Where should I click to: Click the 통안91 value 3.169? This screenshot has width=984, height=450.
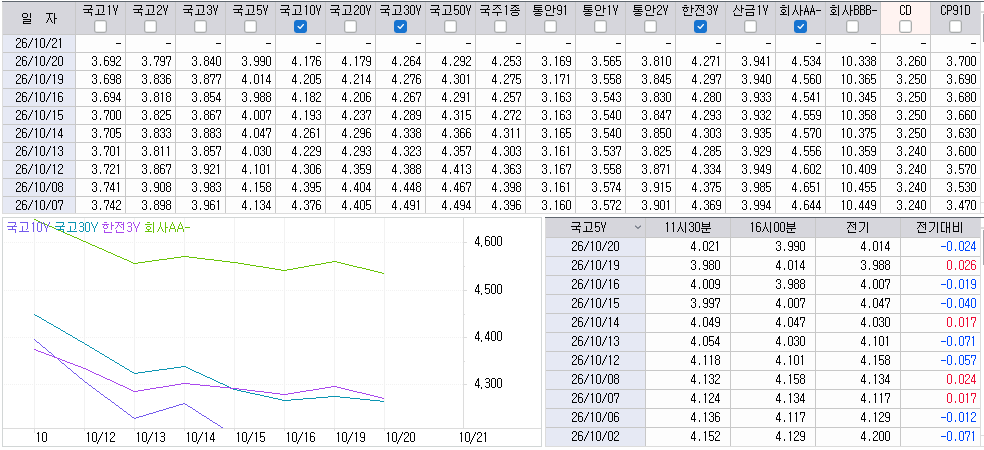[556, 61]
